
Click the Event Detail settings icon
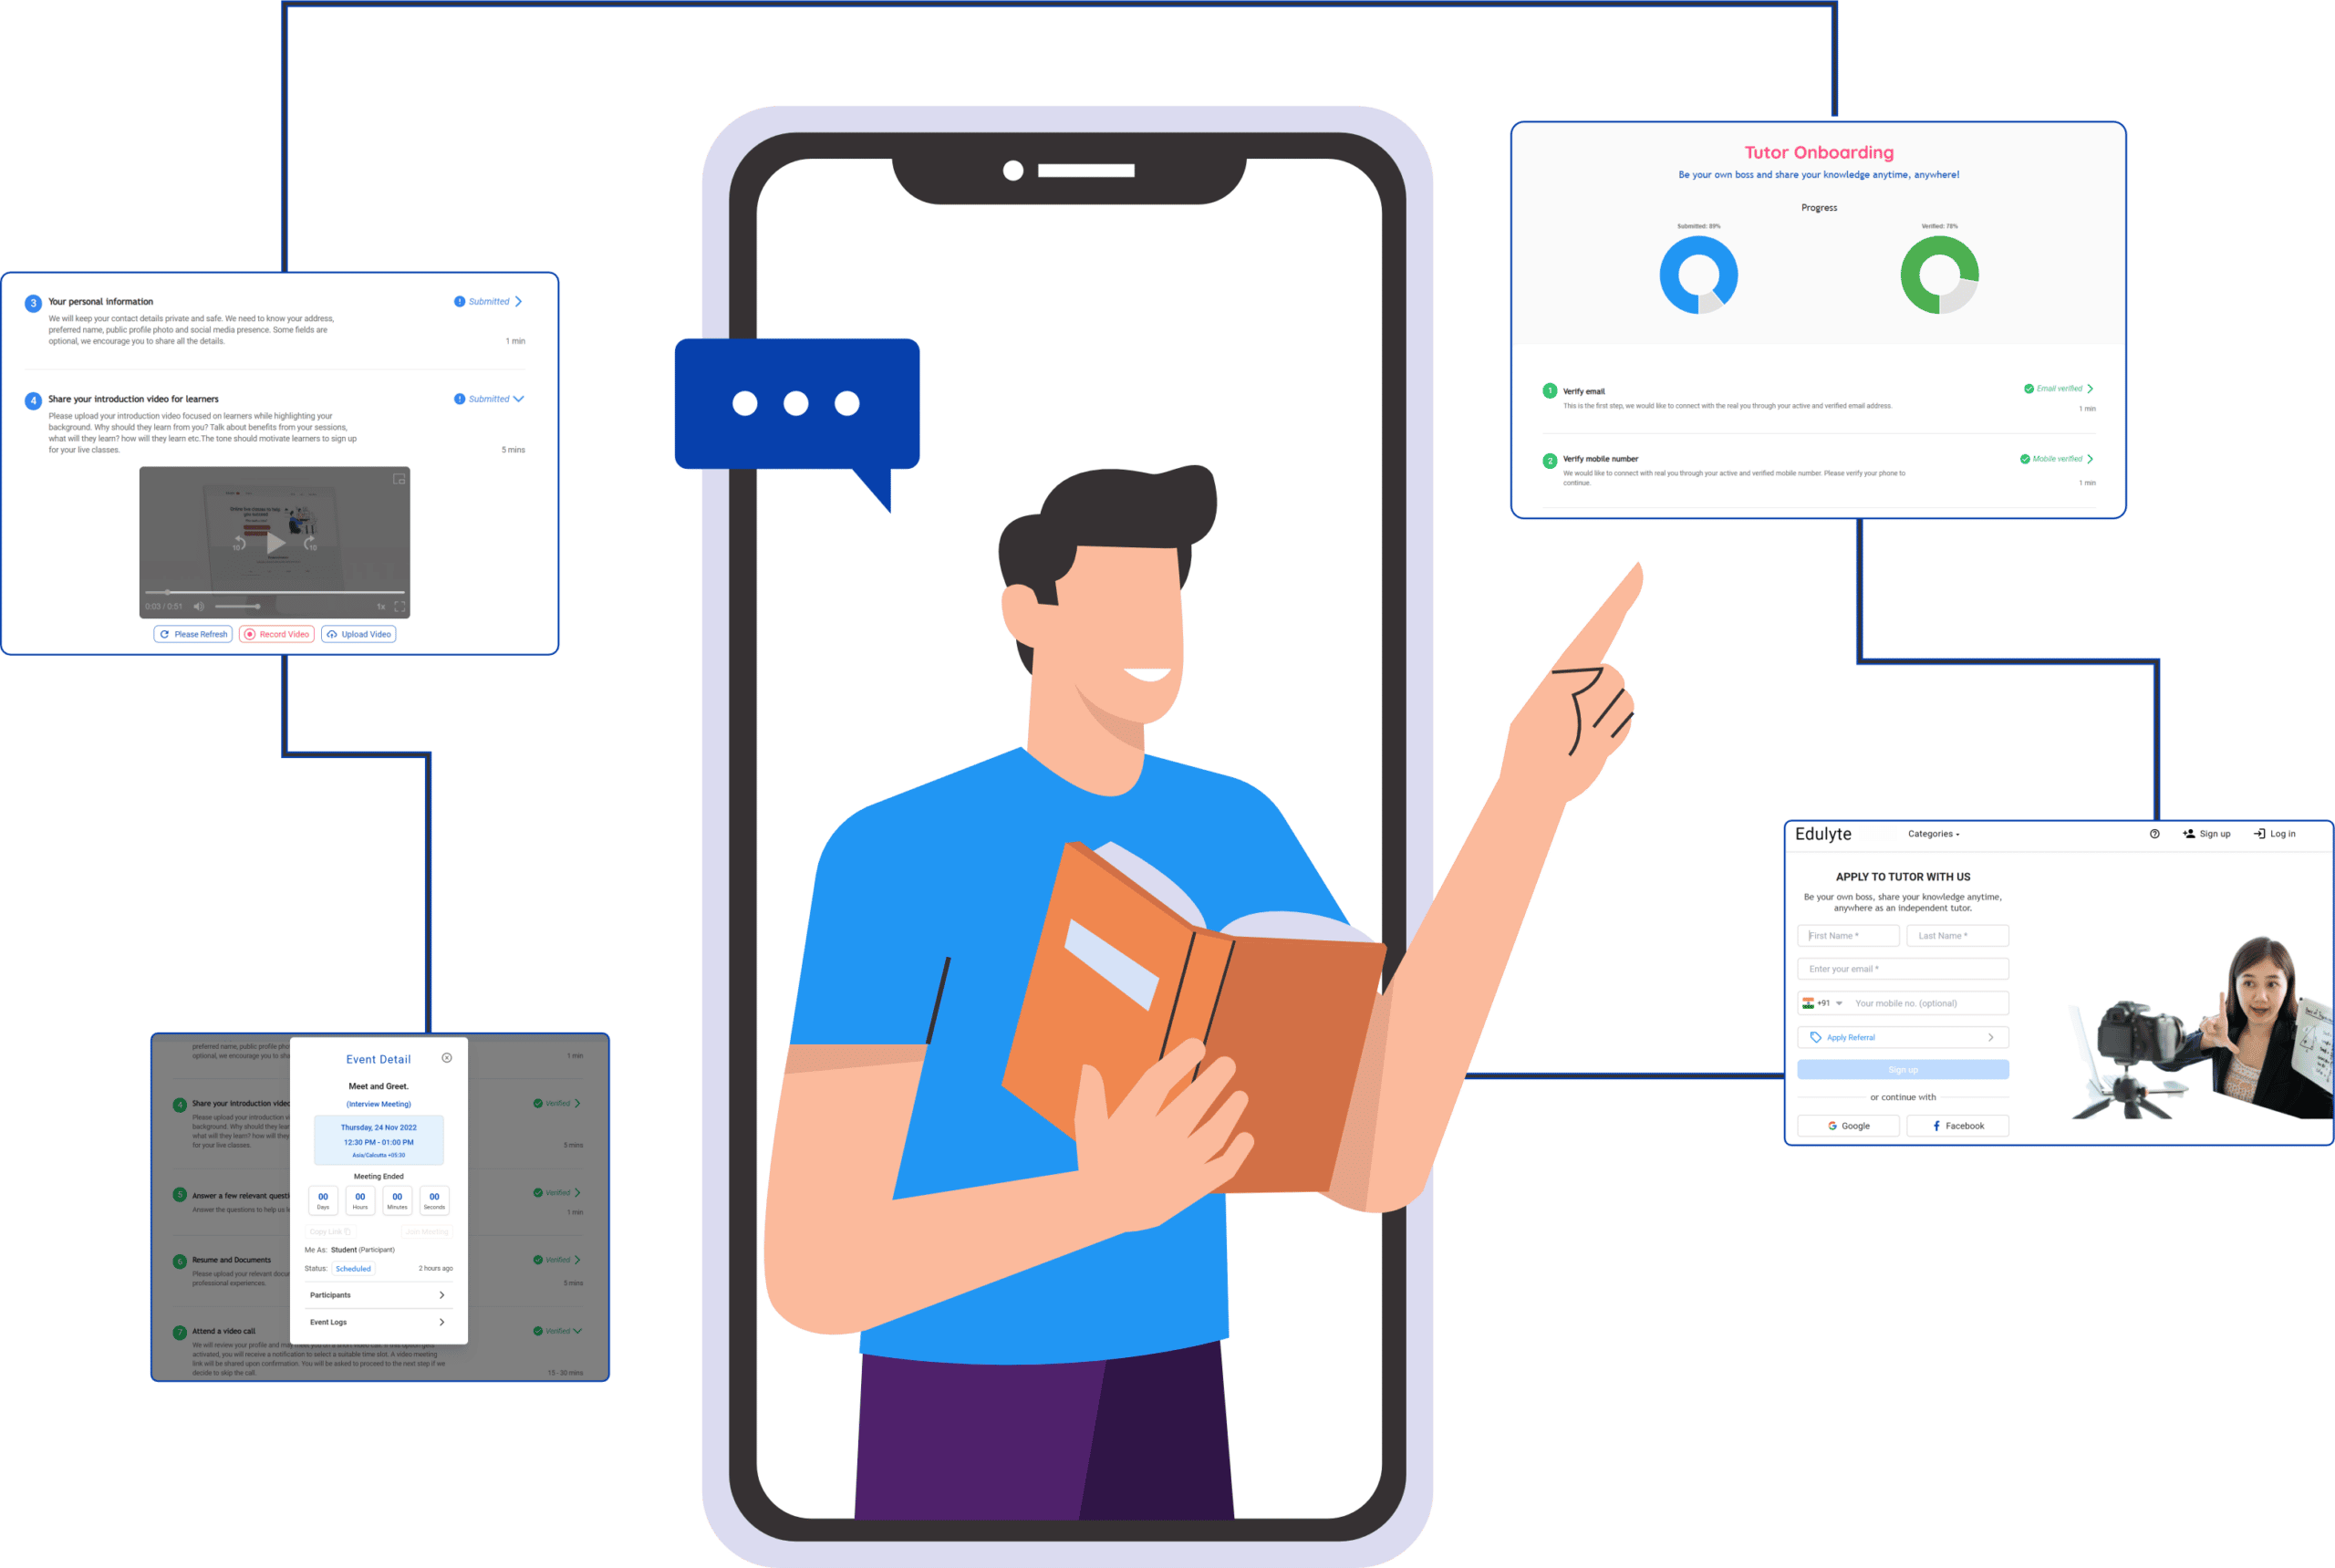pyautogui.click(x=448, y=1057)
